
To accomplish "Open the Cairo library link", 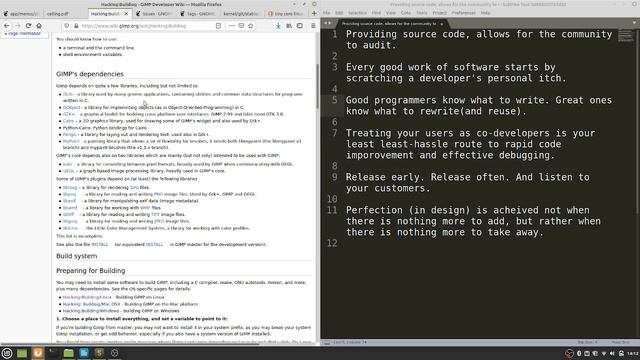I will click(x=68, y=121).
